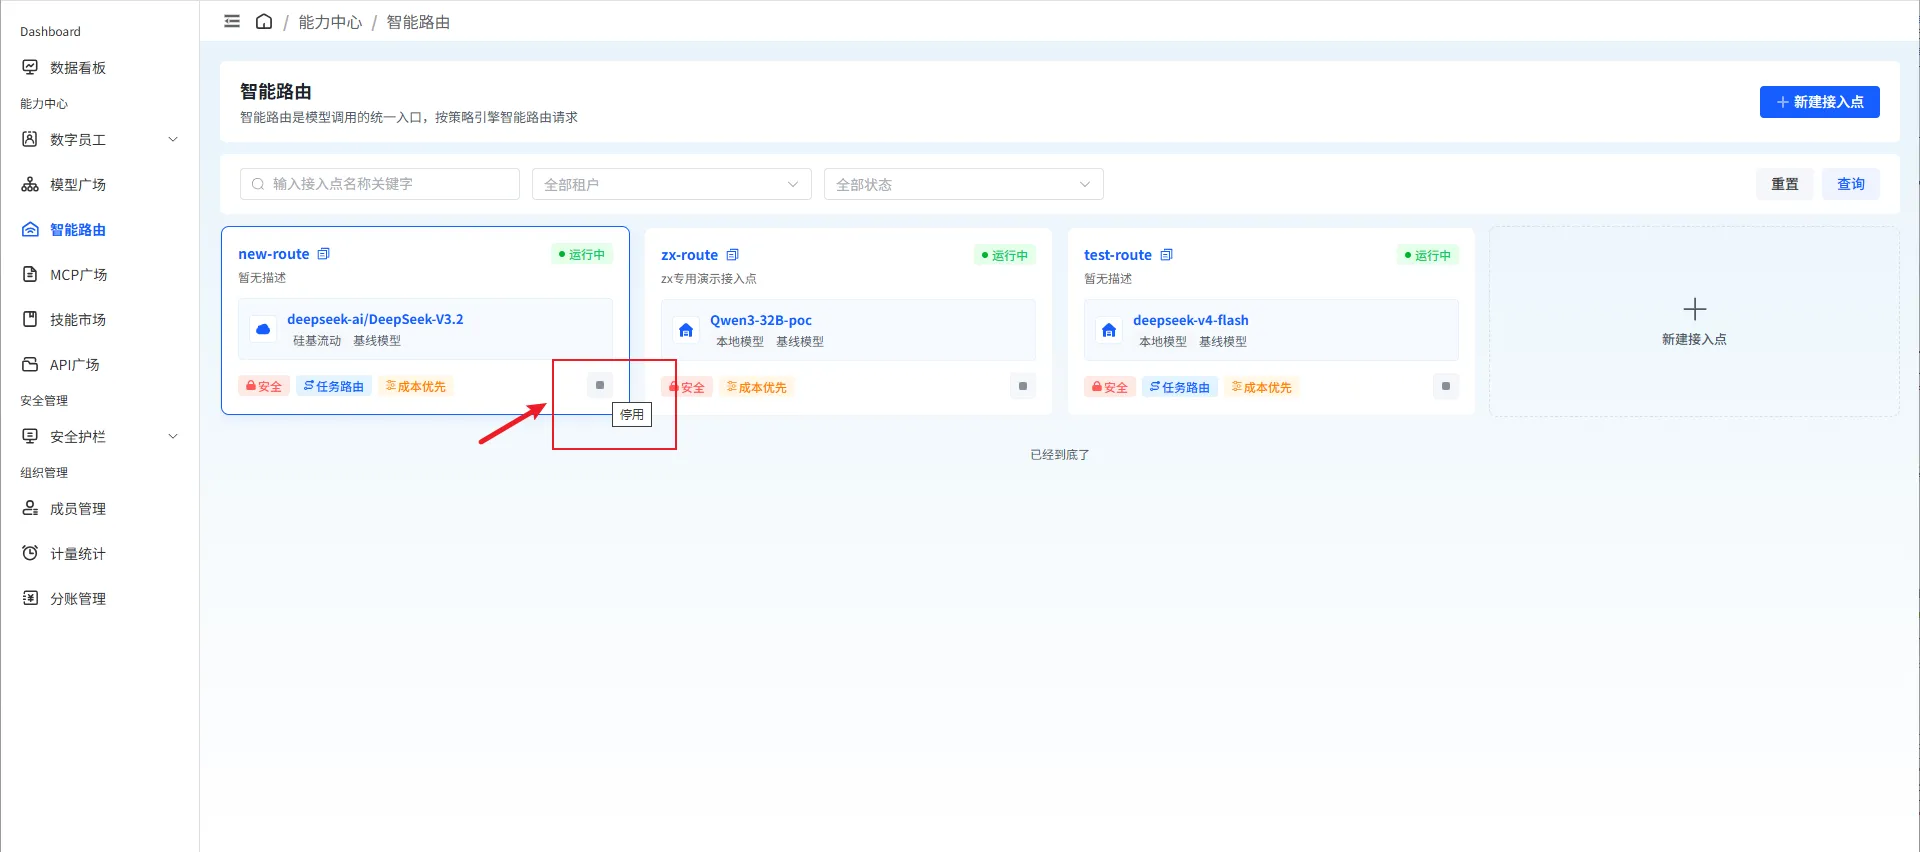The width and height of the screenshot is (1920, 852).
Task: Copy the zx-route name icon
Action: [732, 255]
